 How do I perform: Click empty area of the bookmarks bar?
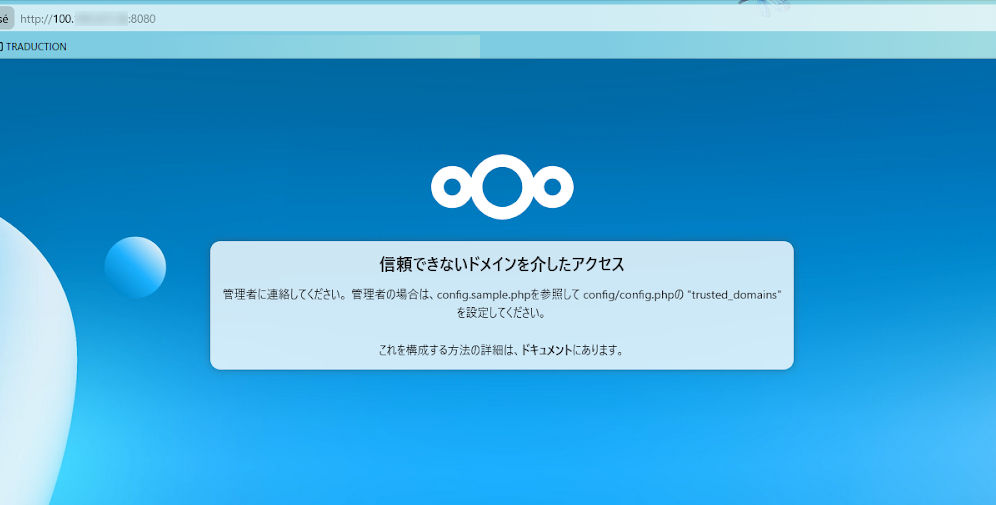[300, 46]
